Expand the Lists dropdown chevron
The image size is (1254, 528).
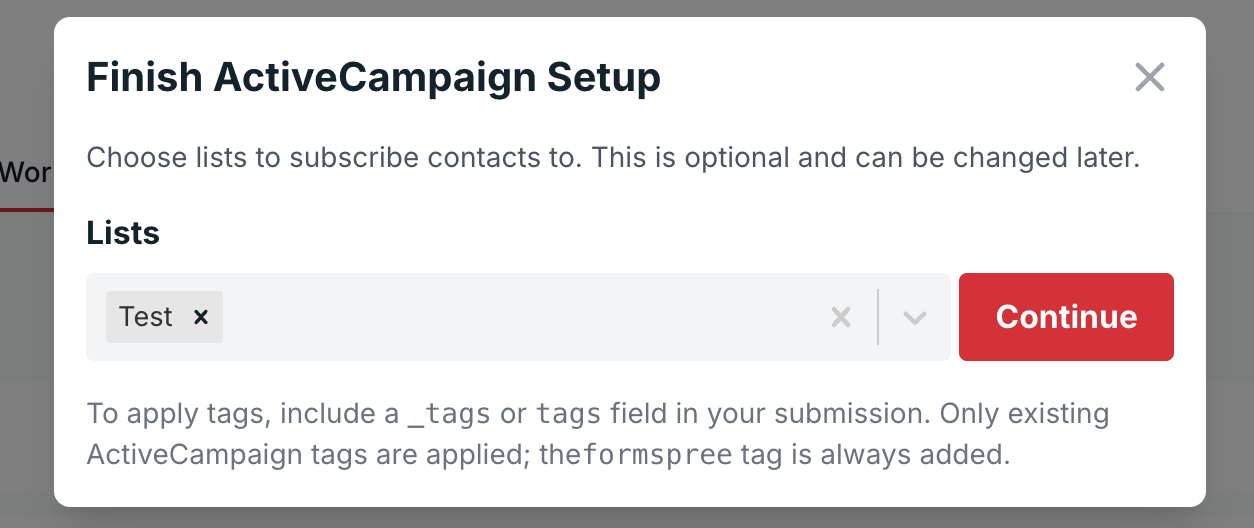(914, 317)
